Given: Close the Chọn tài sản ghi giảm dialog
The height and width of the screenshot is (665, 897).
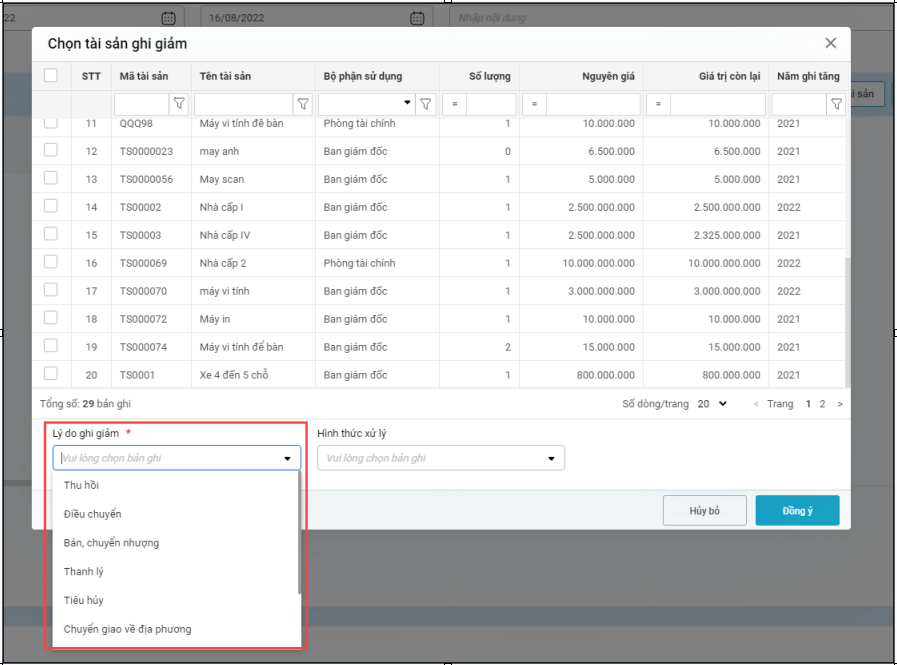Looking at the screenshot, I should [830, 43].
